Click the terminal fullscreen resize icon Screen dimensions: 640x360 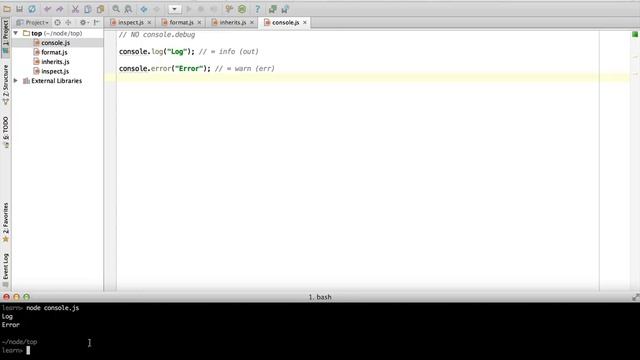(636, 297)
